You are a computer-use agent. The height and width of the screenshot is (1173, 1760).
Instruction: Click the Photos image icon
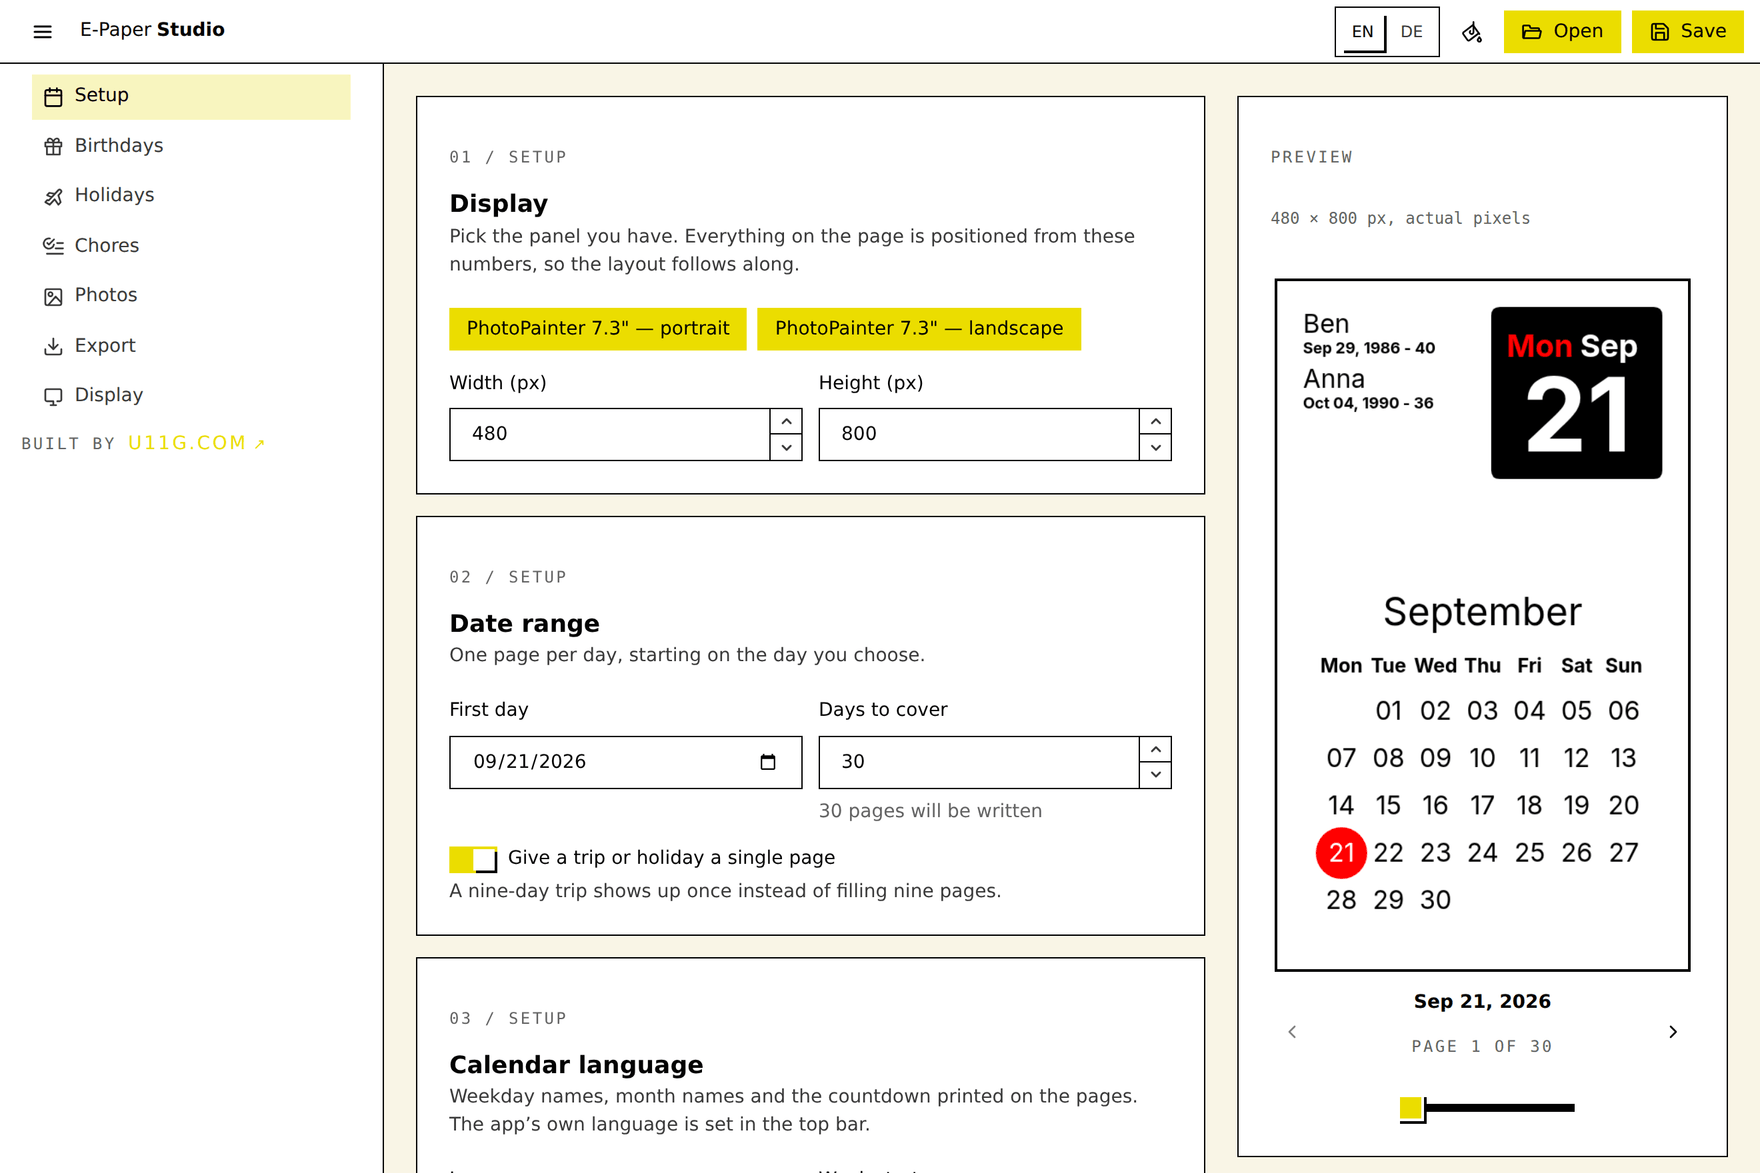tap(54, 297)
